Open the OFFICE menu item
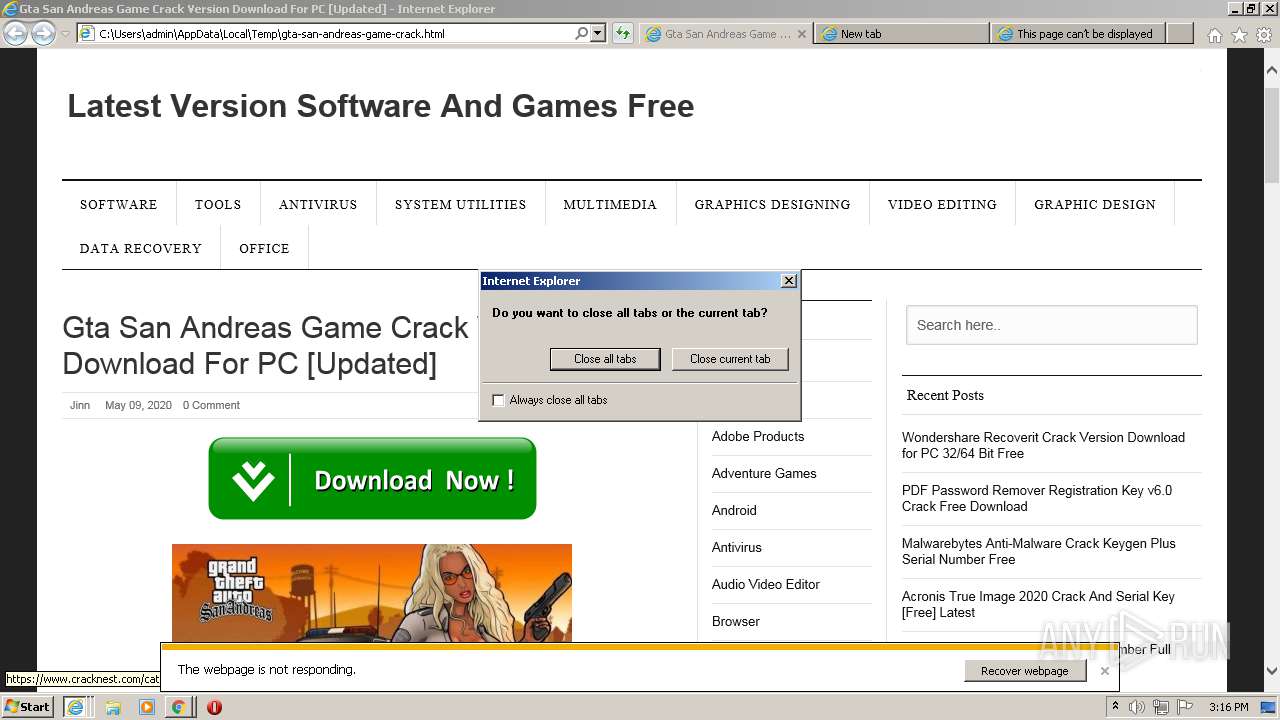The height and width of the screenshot is (720, 1280). click(264, 248)
